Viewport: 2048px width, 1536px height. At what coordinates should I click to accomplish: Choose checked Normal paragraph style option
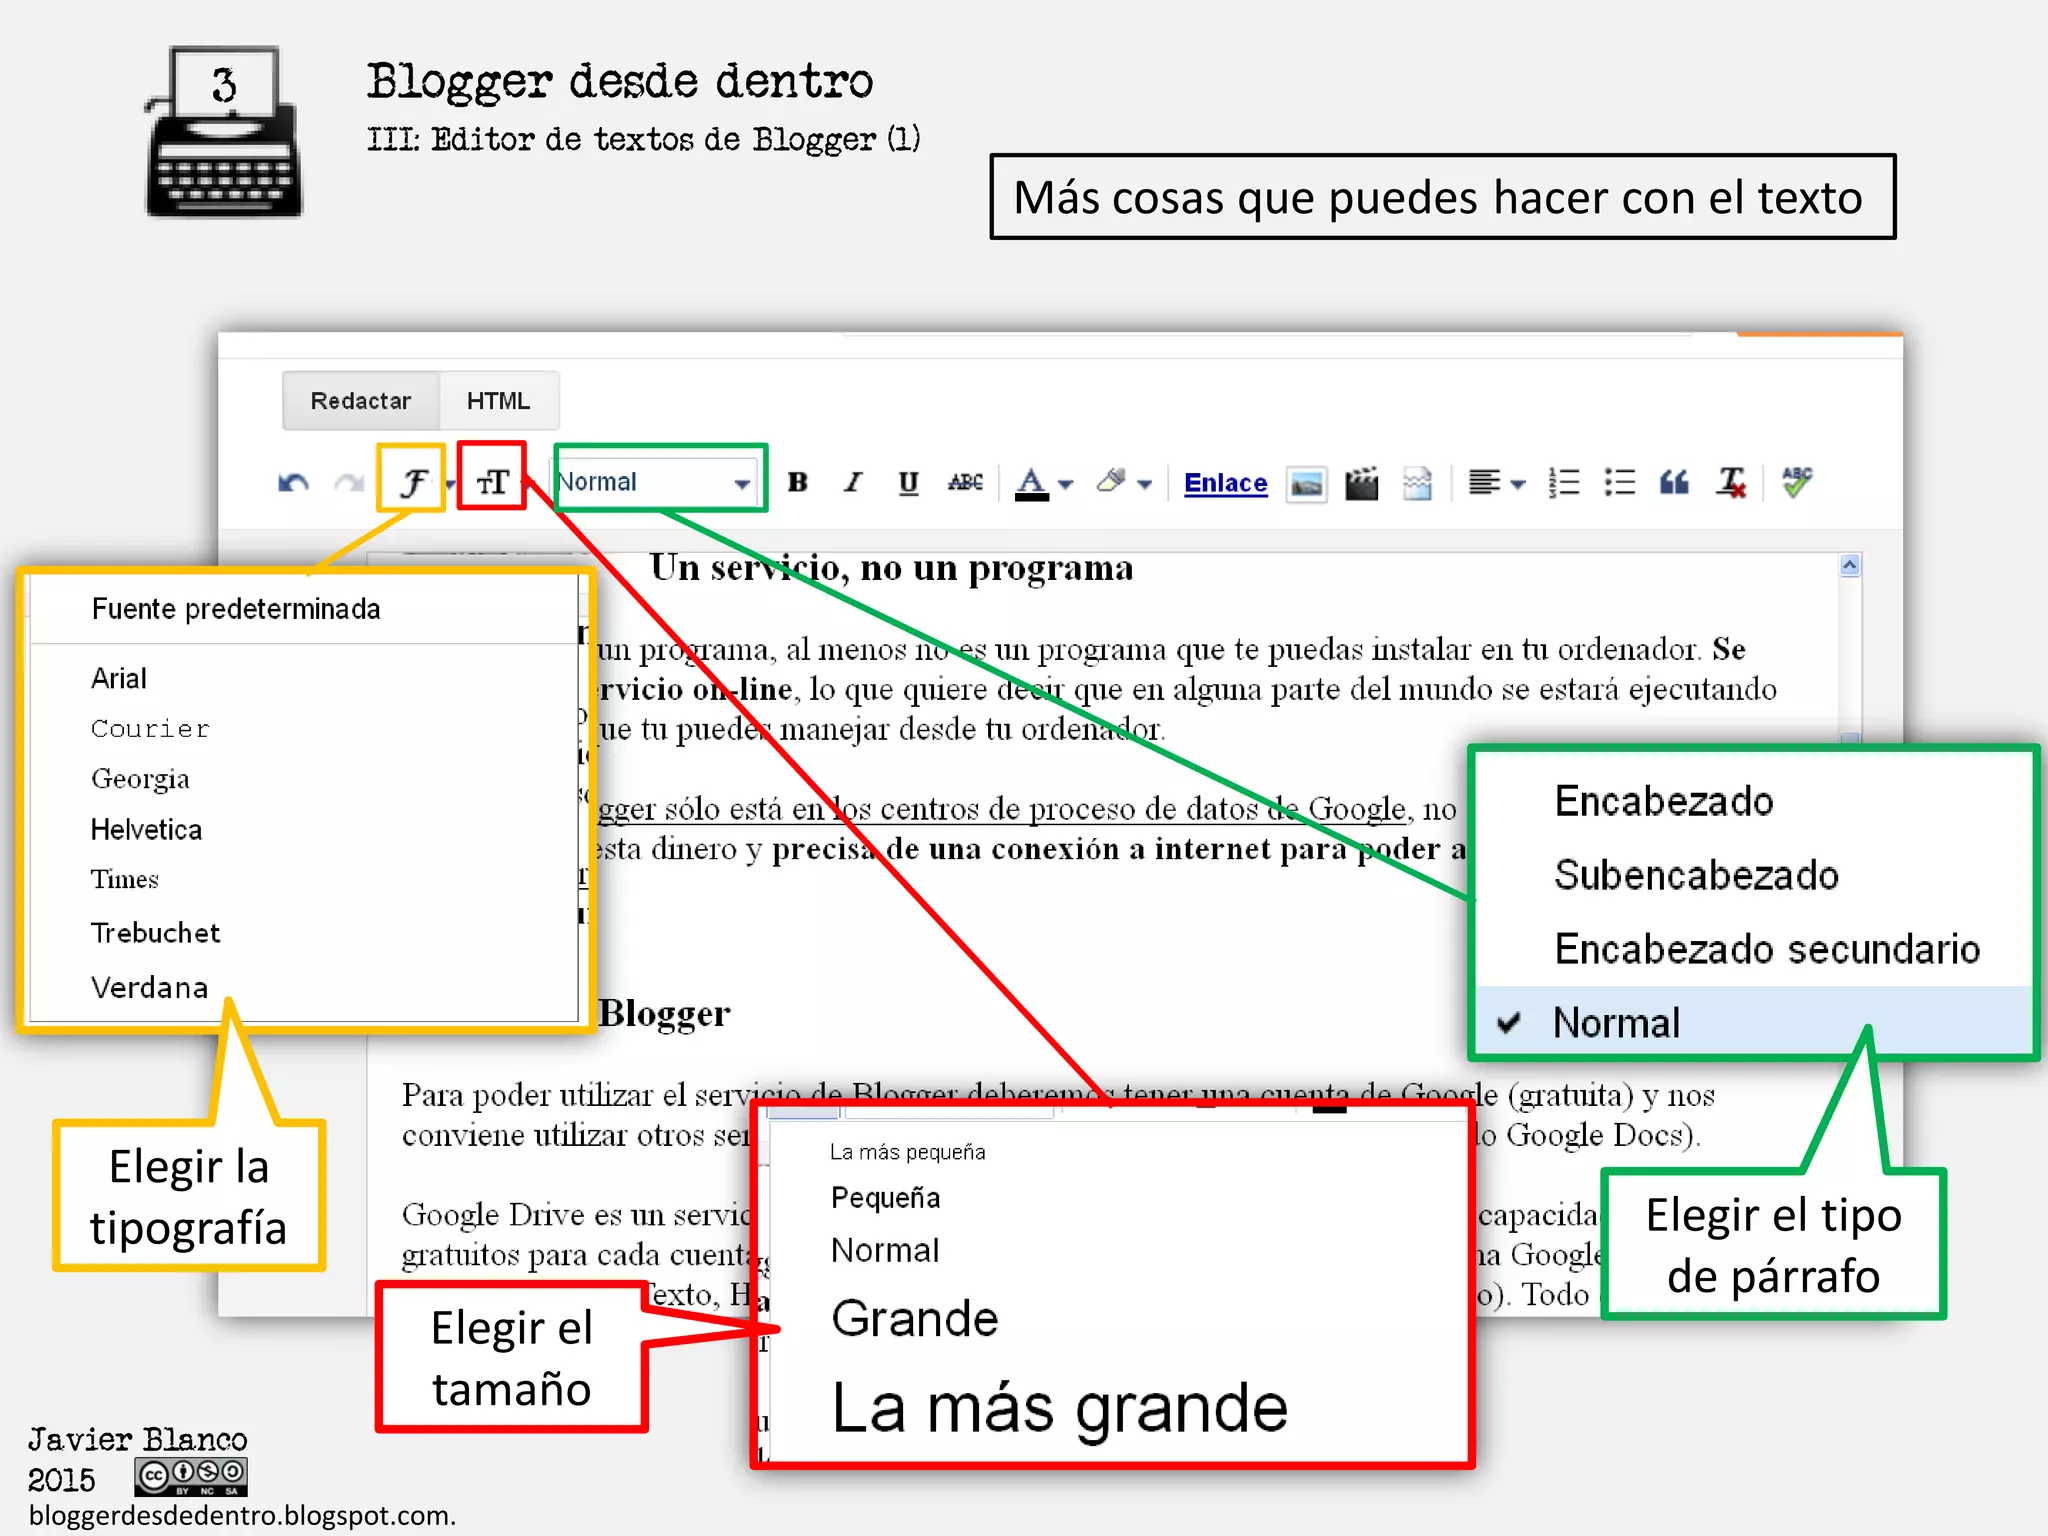[1754, 1023]
